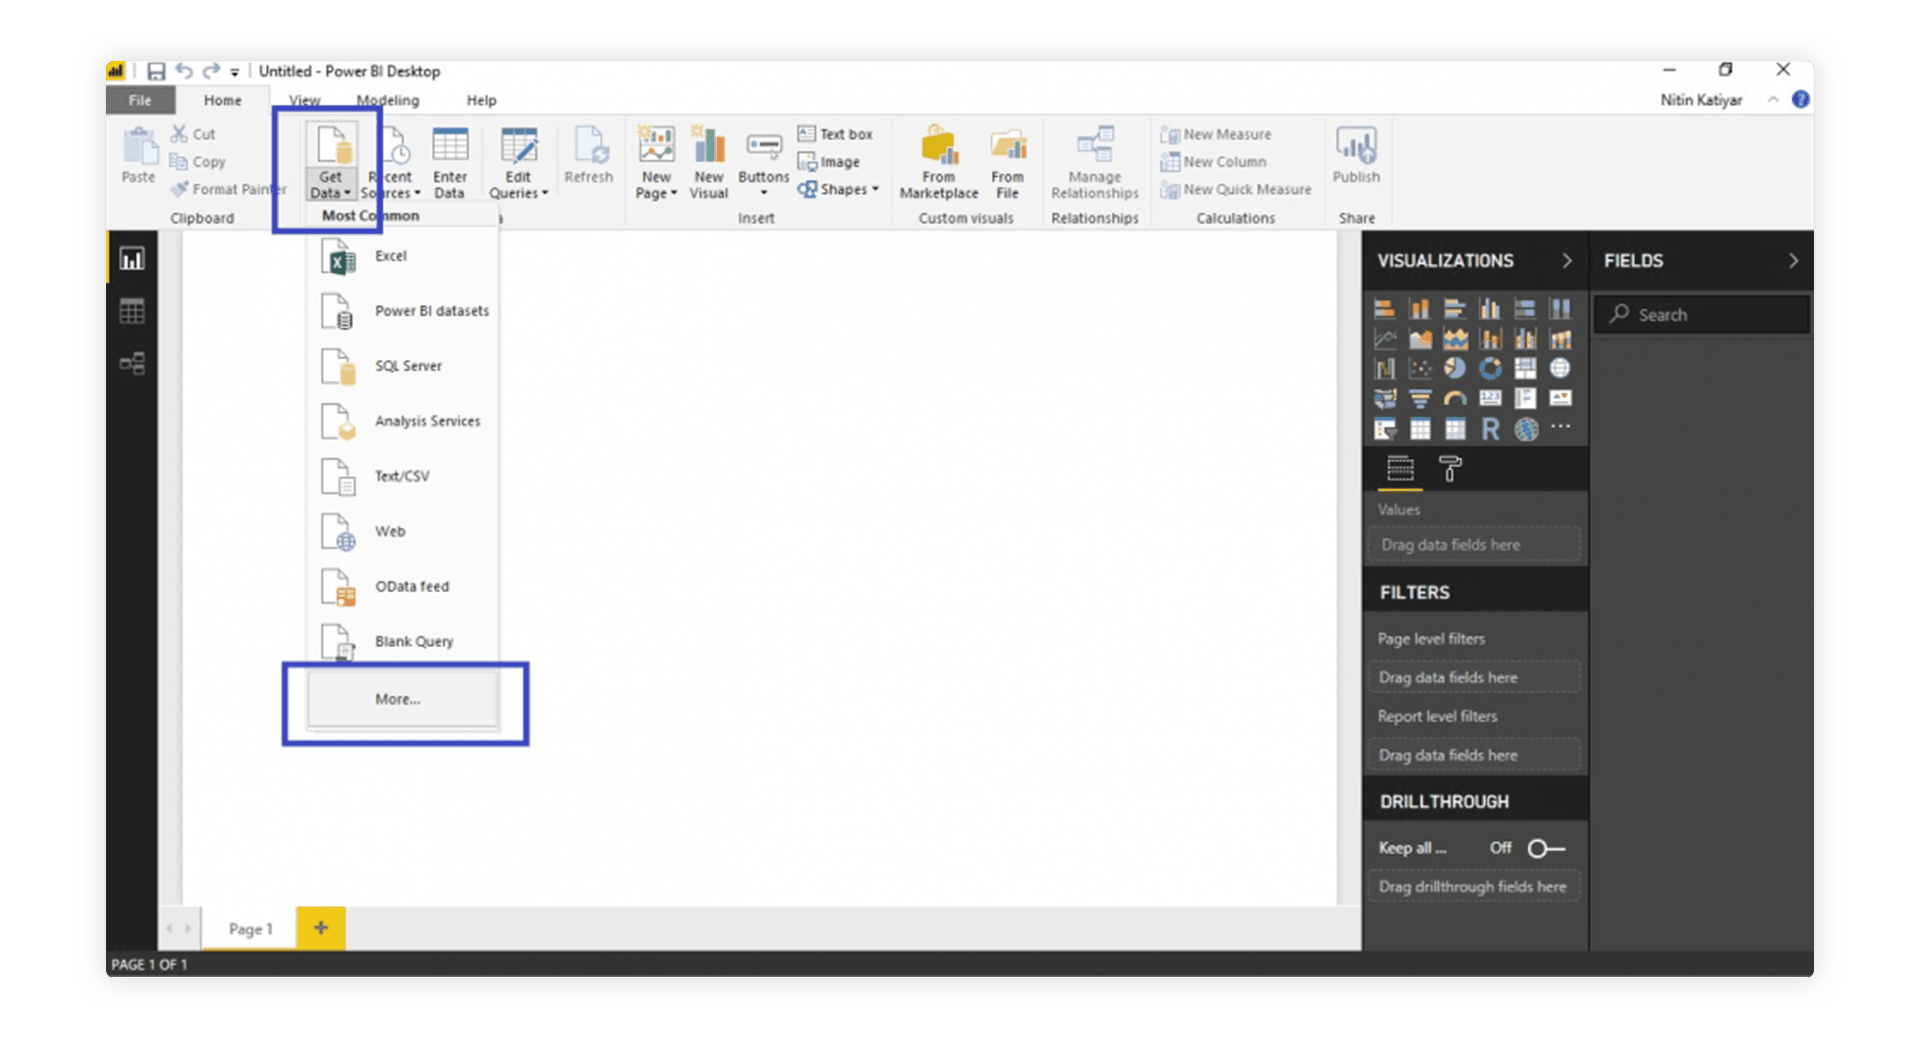Click the Values drag data fields well
The height and width of the screenshot is (1040, 1920).
tap(1474, 545)
